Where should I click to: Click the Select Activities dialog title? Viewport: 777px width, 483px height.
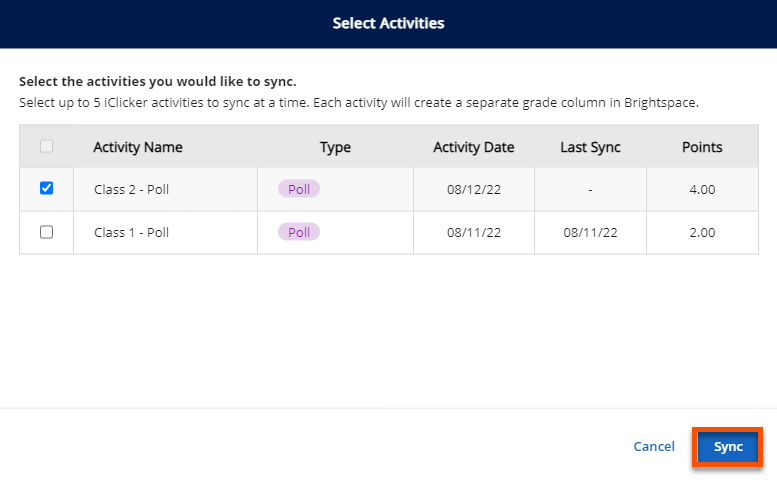coord(388,23)
